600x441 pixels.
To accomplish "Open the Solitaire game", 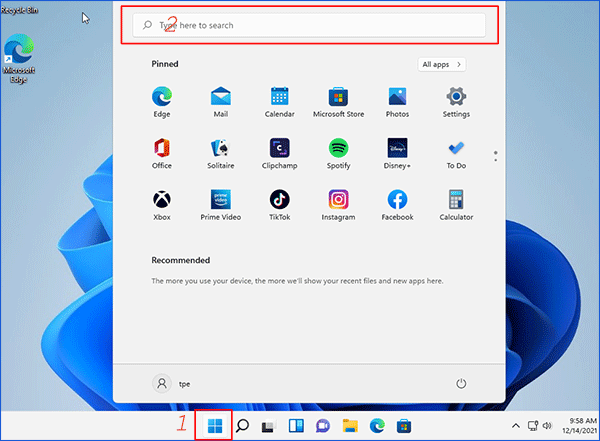I will click(x=221, y=154).
